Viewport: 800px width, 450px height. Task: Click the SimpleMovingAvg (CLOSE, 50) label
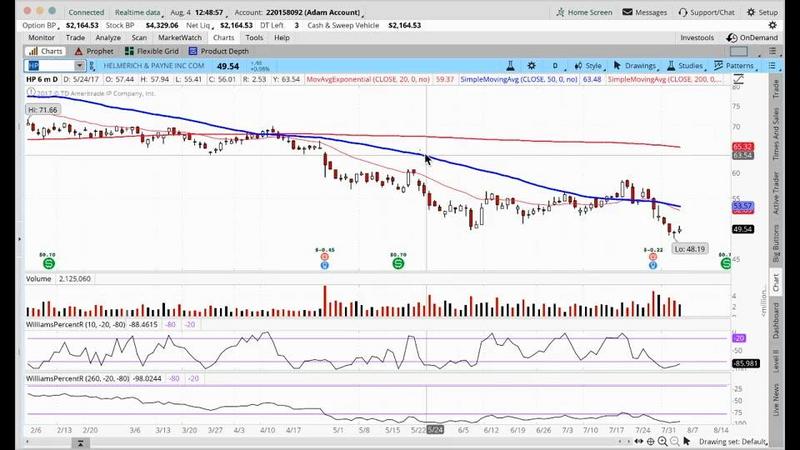[x=519, y=80]
